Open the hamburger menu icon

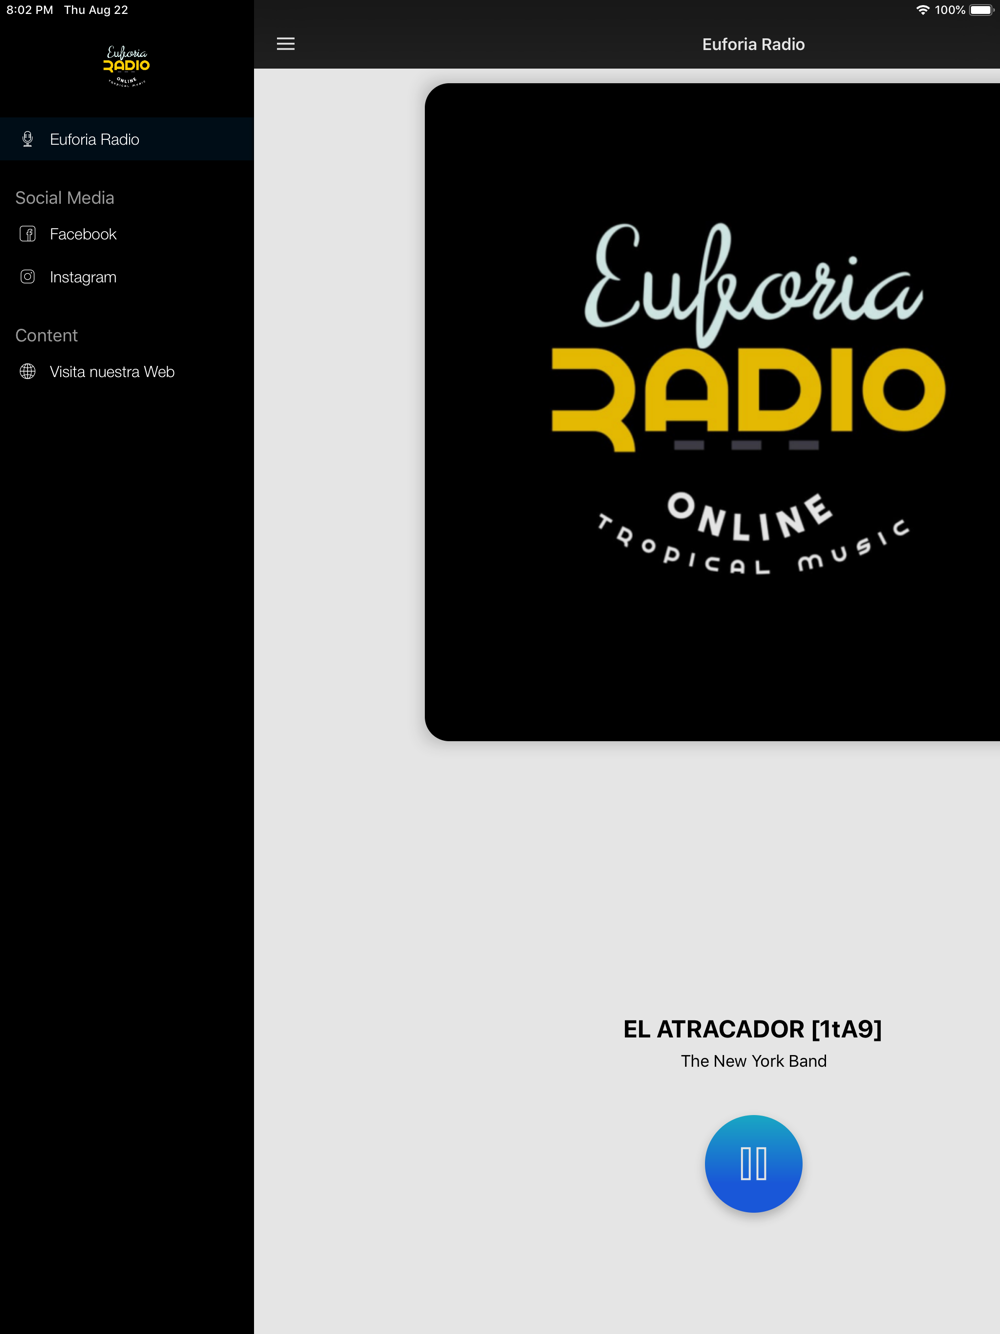pos(286,44)
